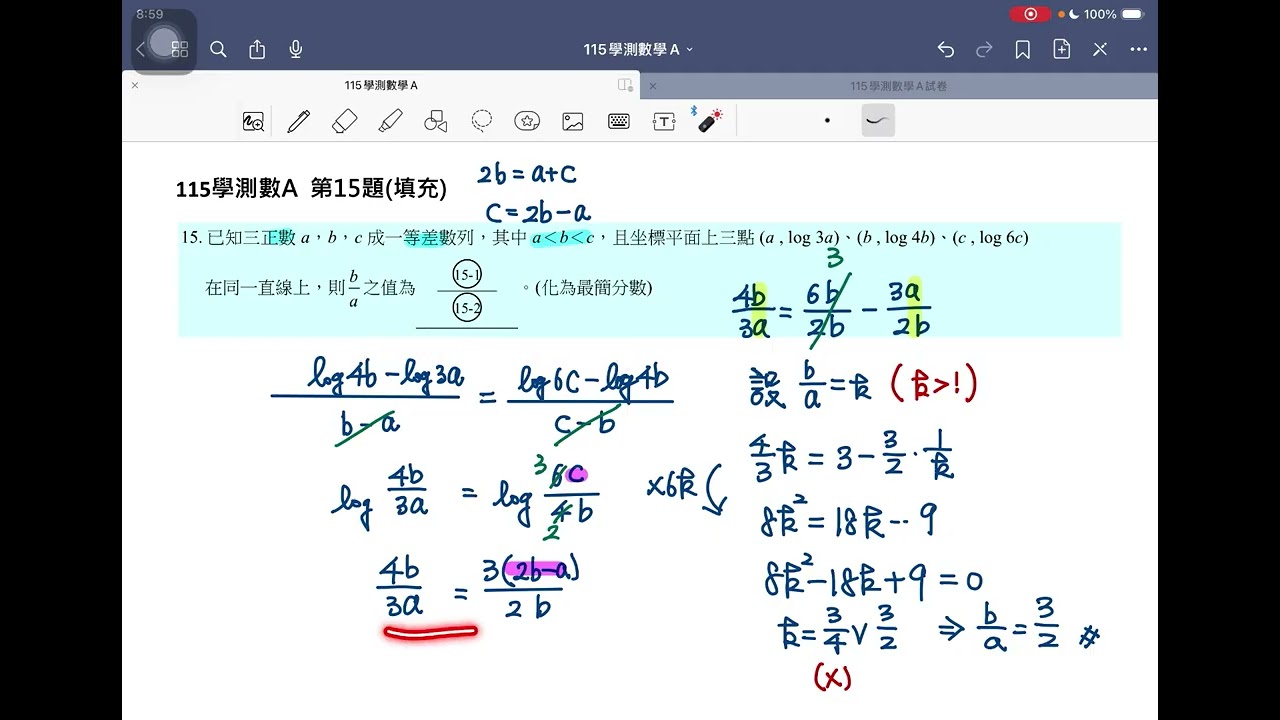Tap the problem text 已知三正數
1280x720 pixels.
(250, 238)
